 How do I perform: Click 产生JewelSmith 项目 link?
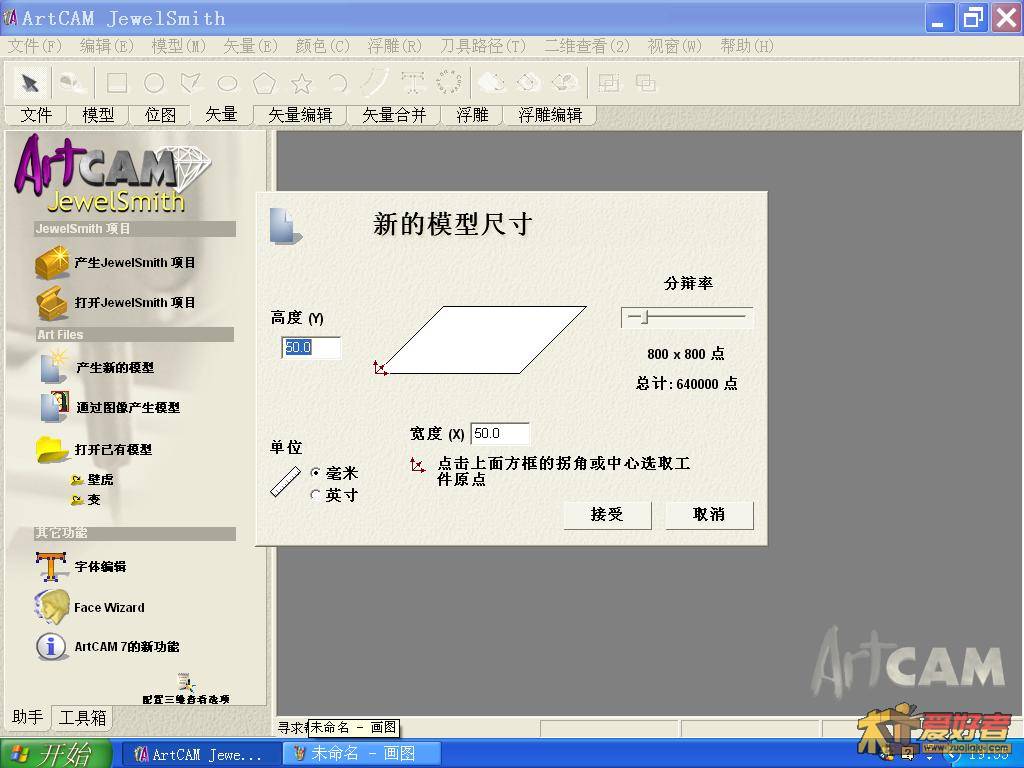point(135,263)
